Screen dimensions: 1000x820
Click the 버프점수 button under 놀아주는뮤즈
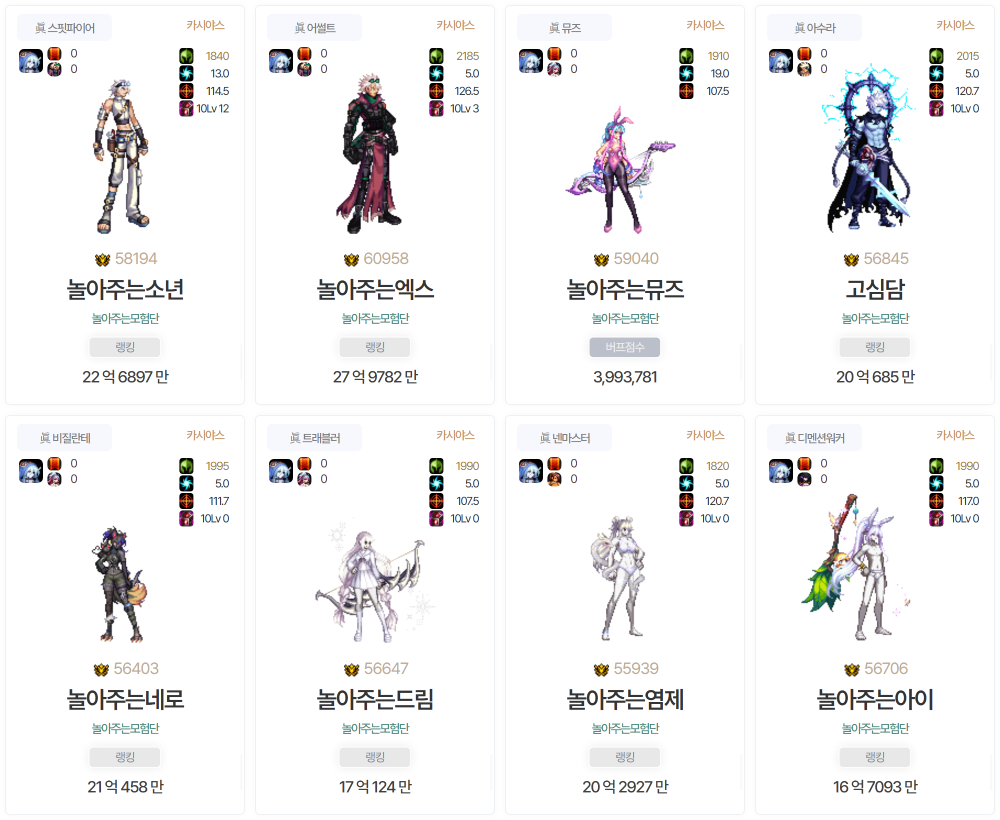click(x=625, y=348)
